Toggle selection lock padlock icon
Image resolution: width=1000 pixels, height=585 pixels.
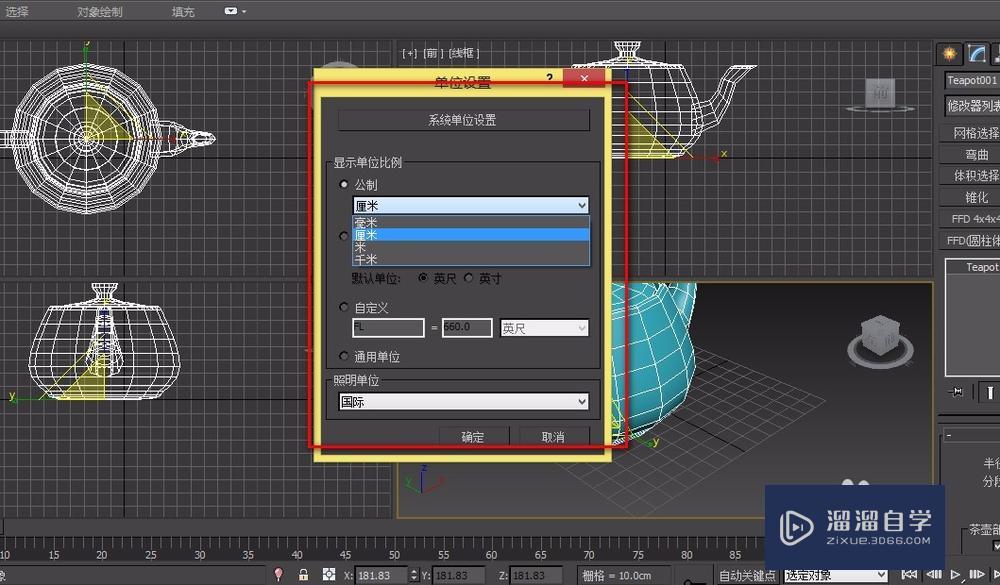[x=304, y=574]
